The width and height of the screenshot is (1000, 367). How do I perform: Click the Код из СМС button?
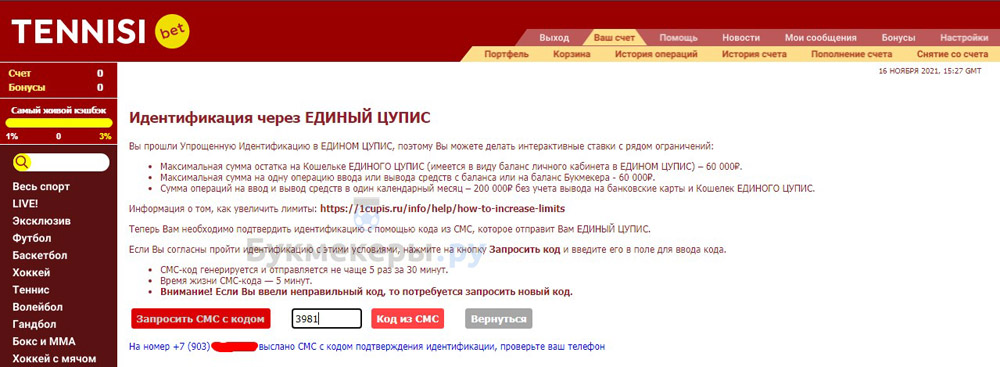407,318
